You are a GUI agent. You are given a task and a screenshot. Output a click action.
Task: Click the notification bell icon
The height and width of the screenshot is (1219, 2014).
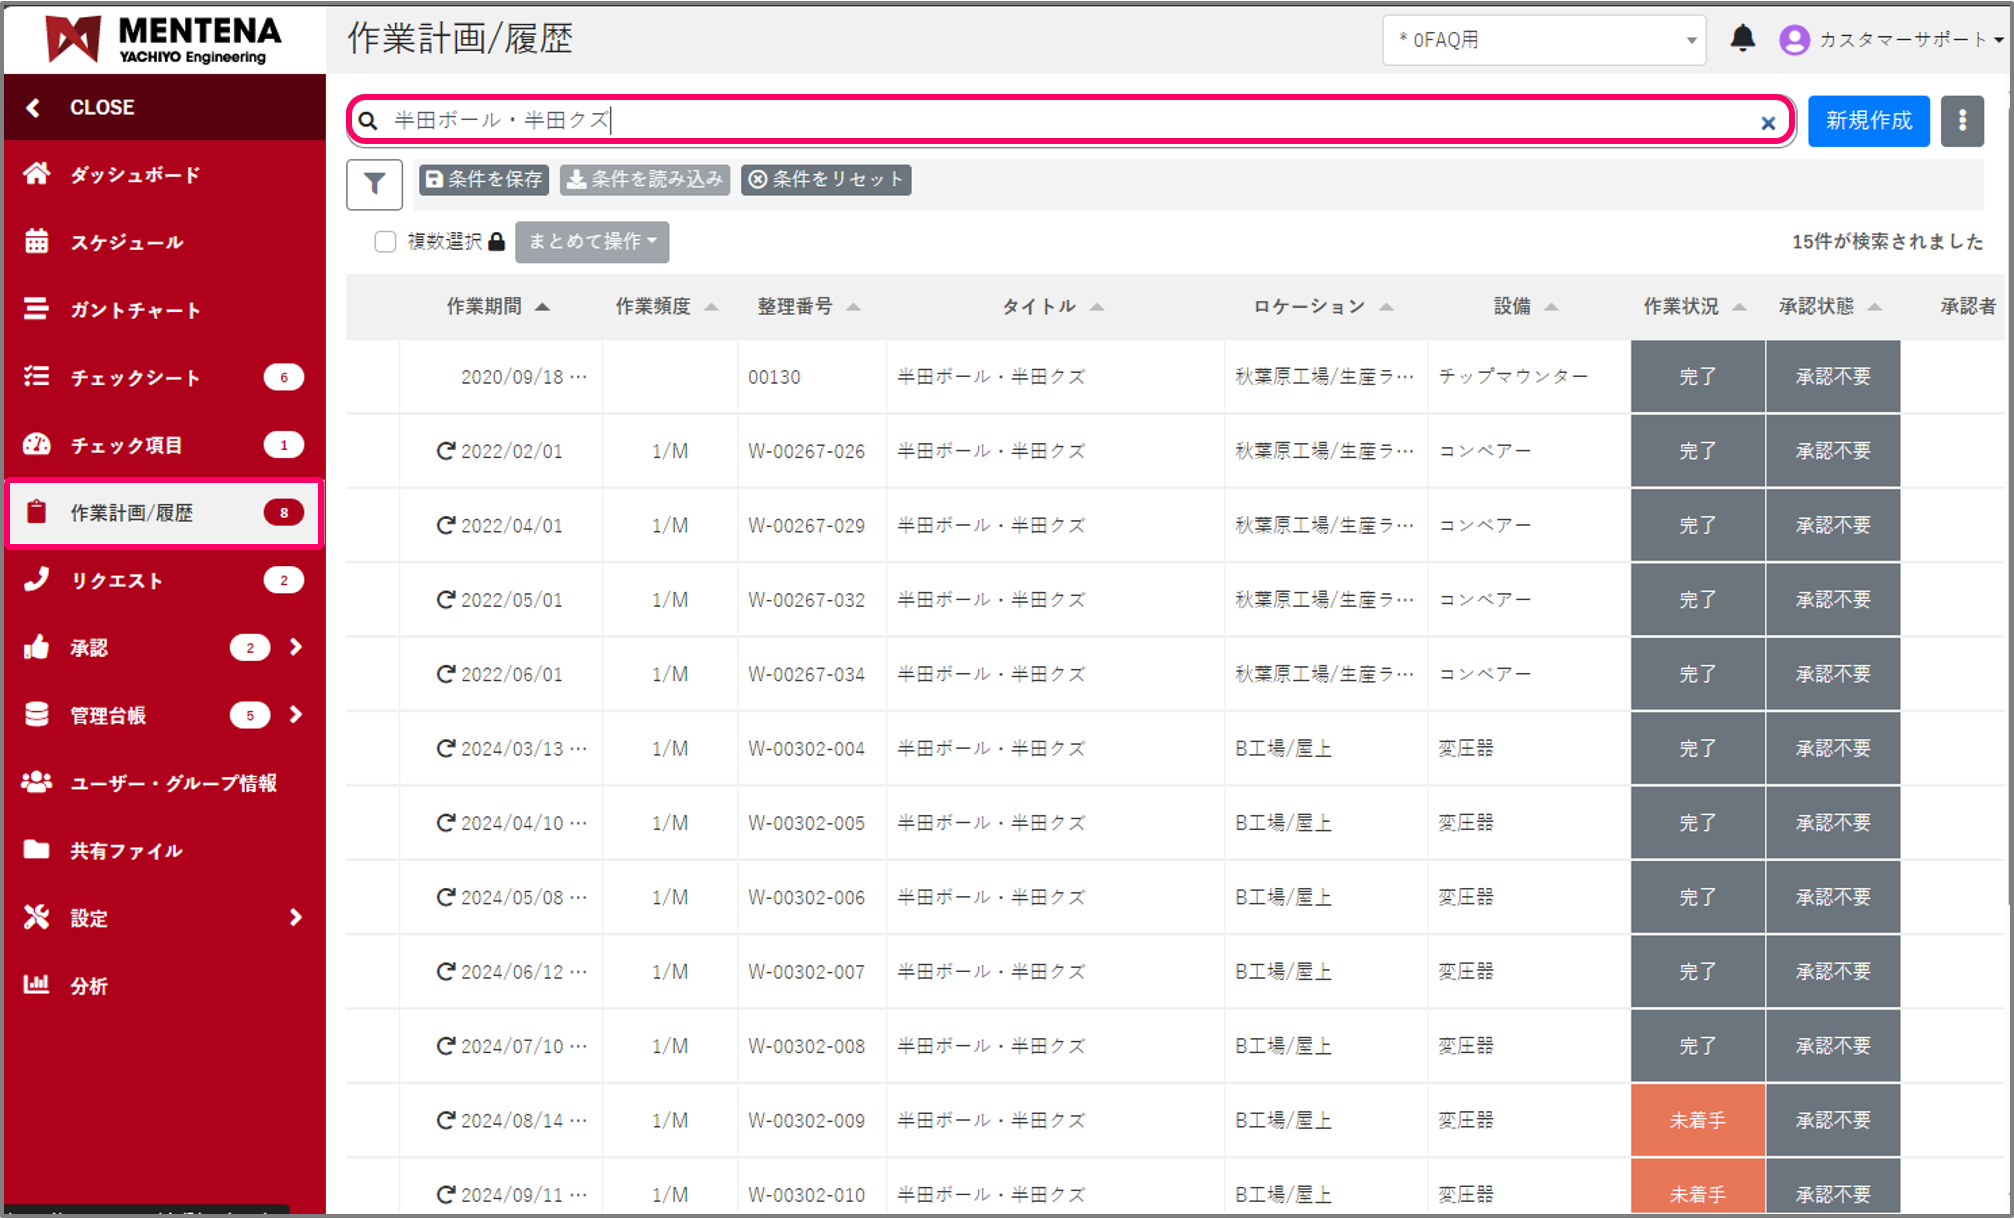tap(1742, 39)
